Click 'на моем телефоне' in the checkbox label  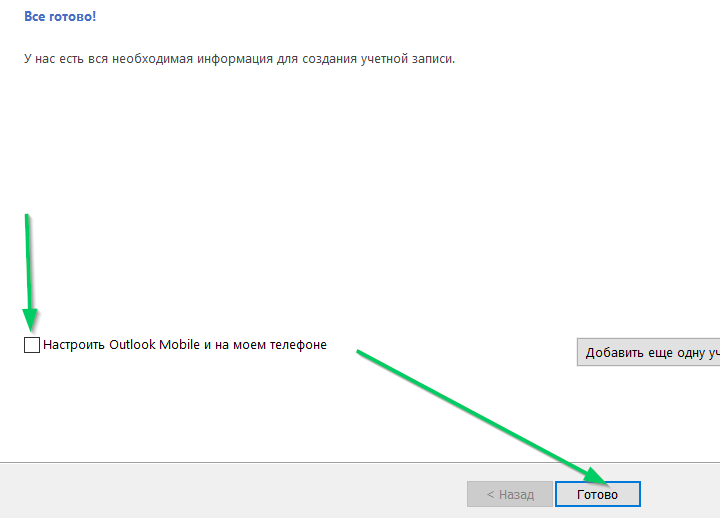click(273, 345)
